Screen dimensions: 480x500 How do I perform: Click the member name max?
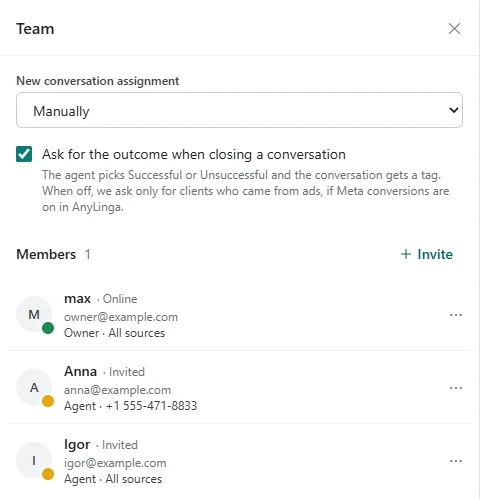(x=77, y=299)
